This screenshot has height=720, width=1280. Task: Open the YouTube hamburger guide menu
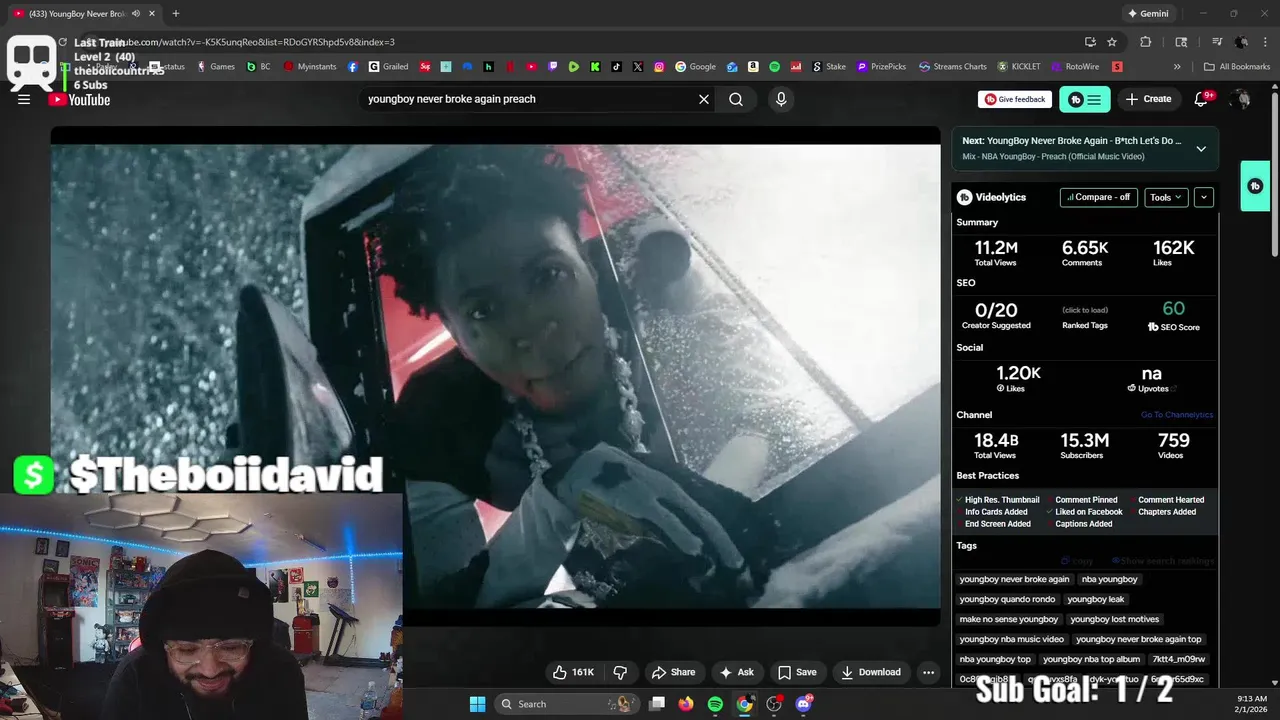click(24, 99)
